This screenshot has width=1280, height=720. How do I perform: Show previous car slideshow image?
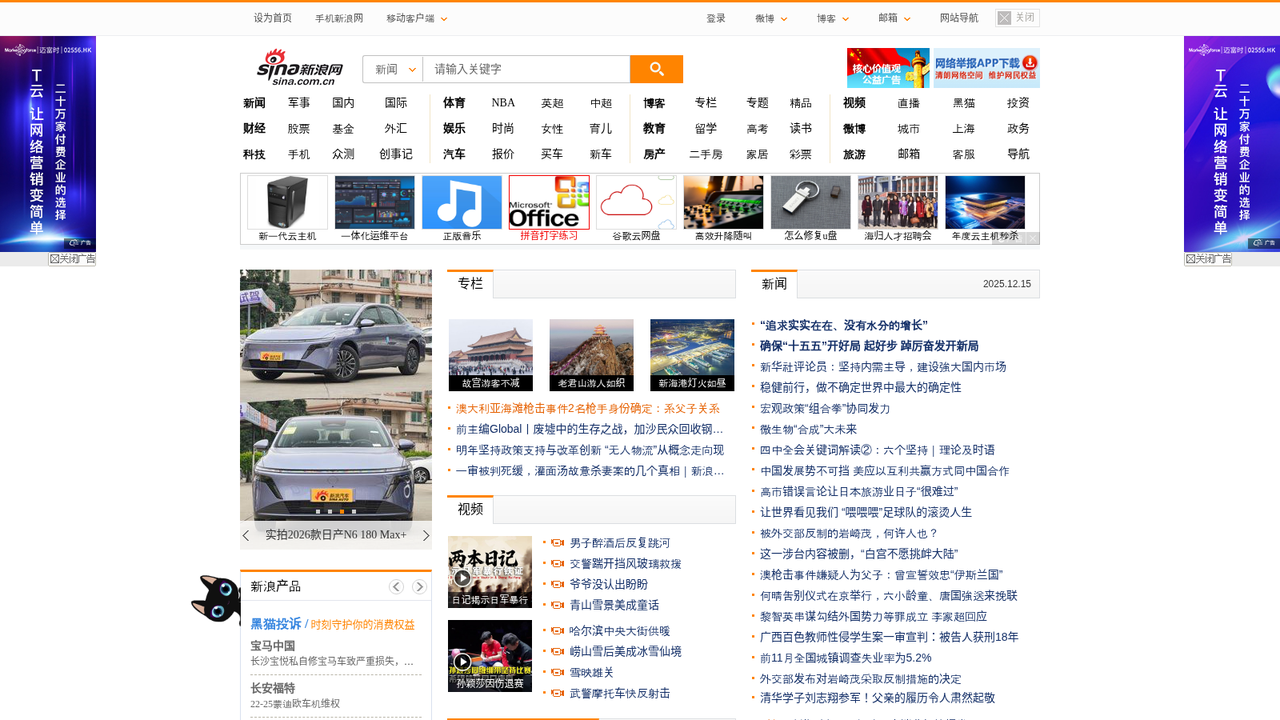coord(246,536)
